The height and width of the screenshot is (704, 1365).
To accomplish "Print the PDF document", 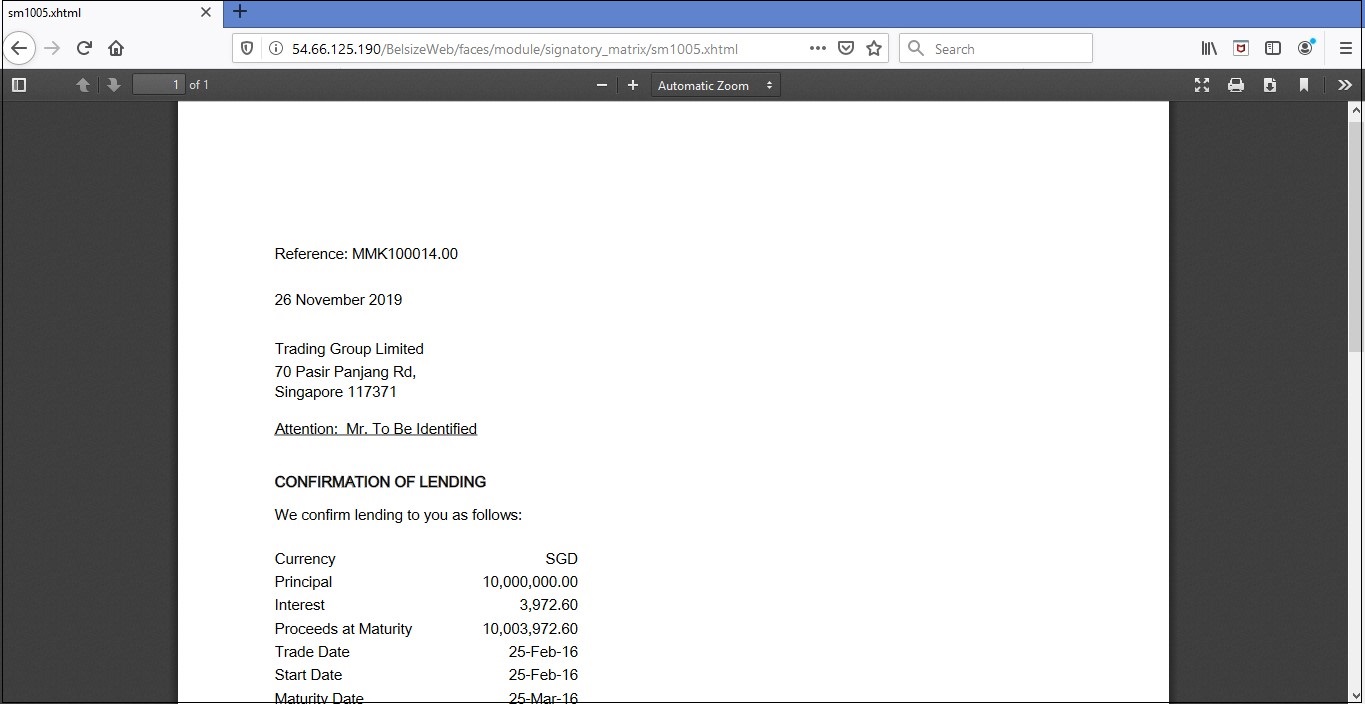I will (1236, 85).
